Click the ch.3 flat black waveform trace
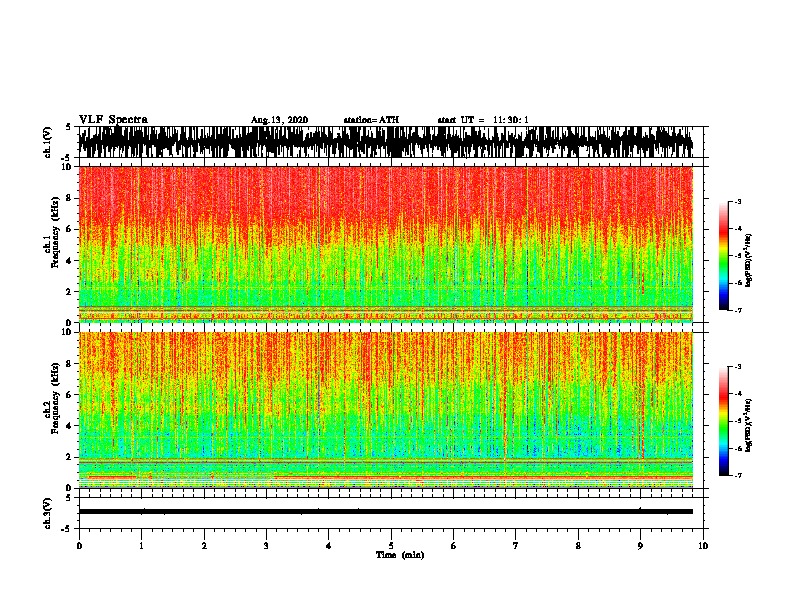 tap(386, 512)
